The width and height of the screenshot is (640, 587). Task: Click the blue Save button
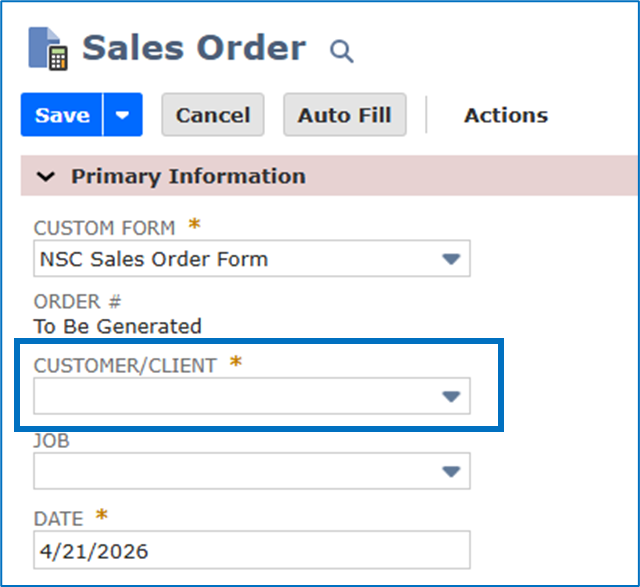(x=62, y=115)
